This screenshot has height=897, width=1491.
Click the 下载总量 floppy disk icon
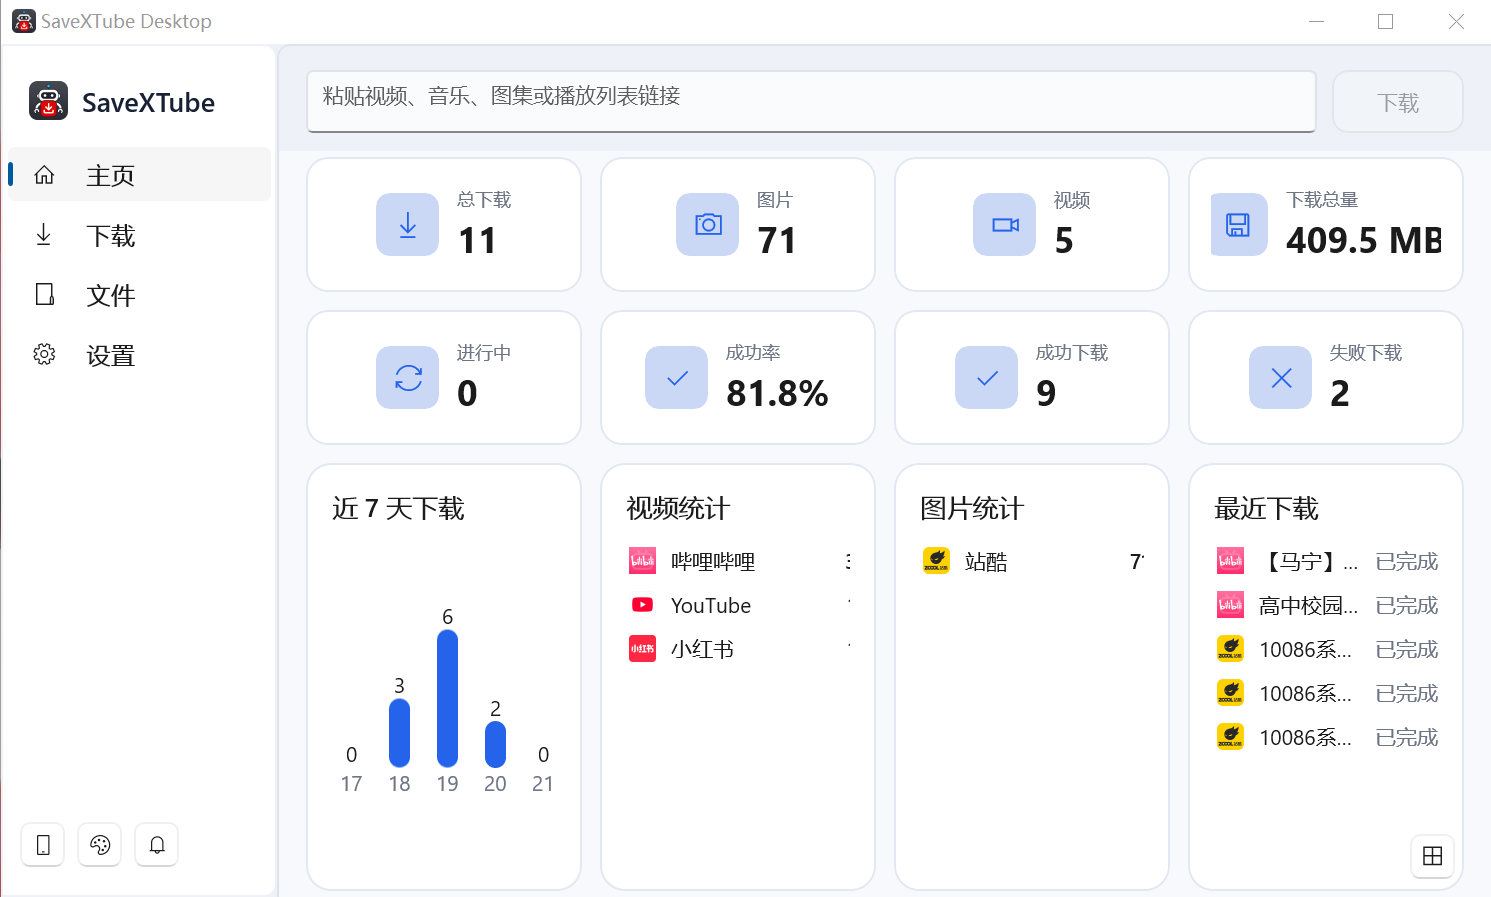click(1238, 224)
